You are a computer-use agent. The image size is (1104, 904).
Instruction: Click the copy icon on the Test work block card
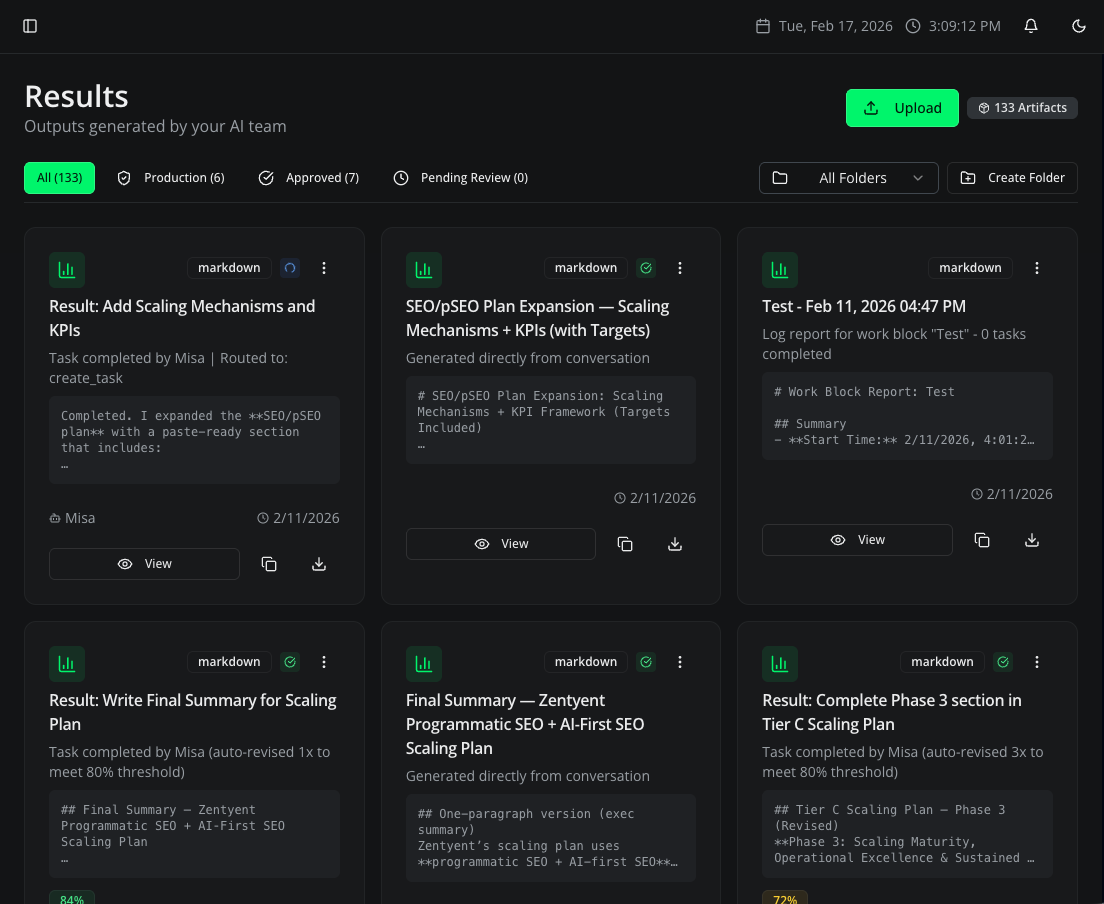(x=982, y=539)
